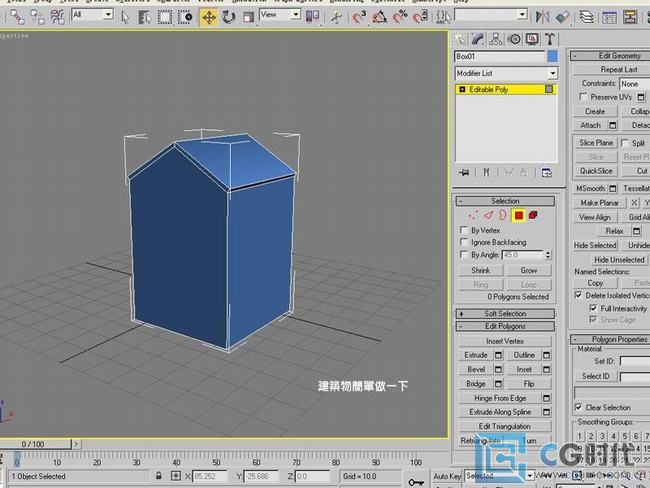Image resolution: width=650 pixels, height=488 pixels.
Task: Collapse the Selection rollout
Action: (505, 201)
